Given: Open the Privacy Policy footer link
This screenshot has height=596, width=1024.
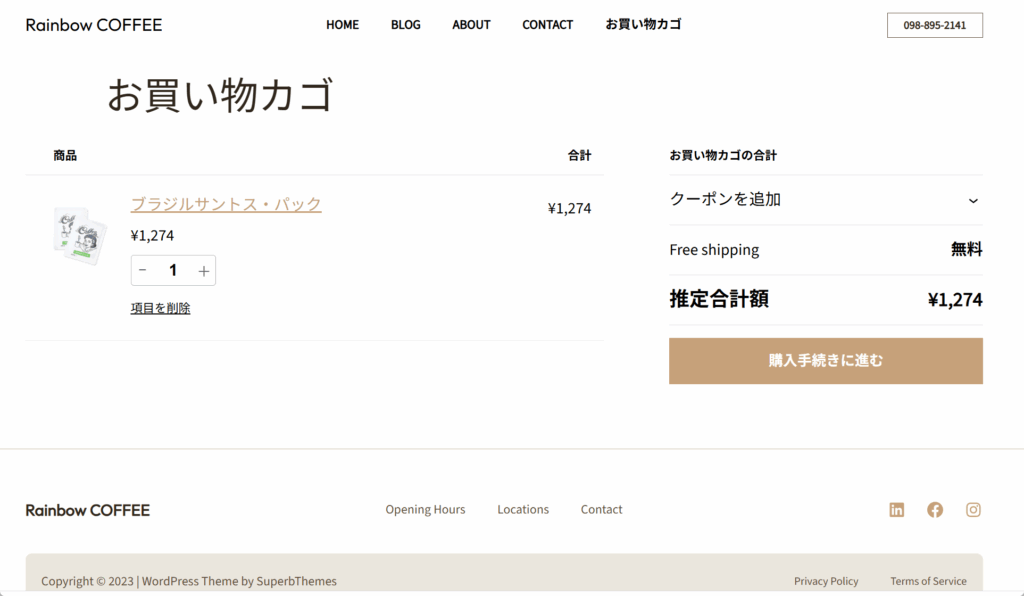Looking at the screenshot, I should tap(826, 581).
